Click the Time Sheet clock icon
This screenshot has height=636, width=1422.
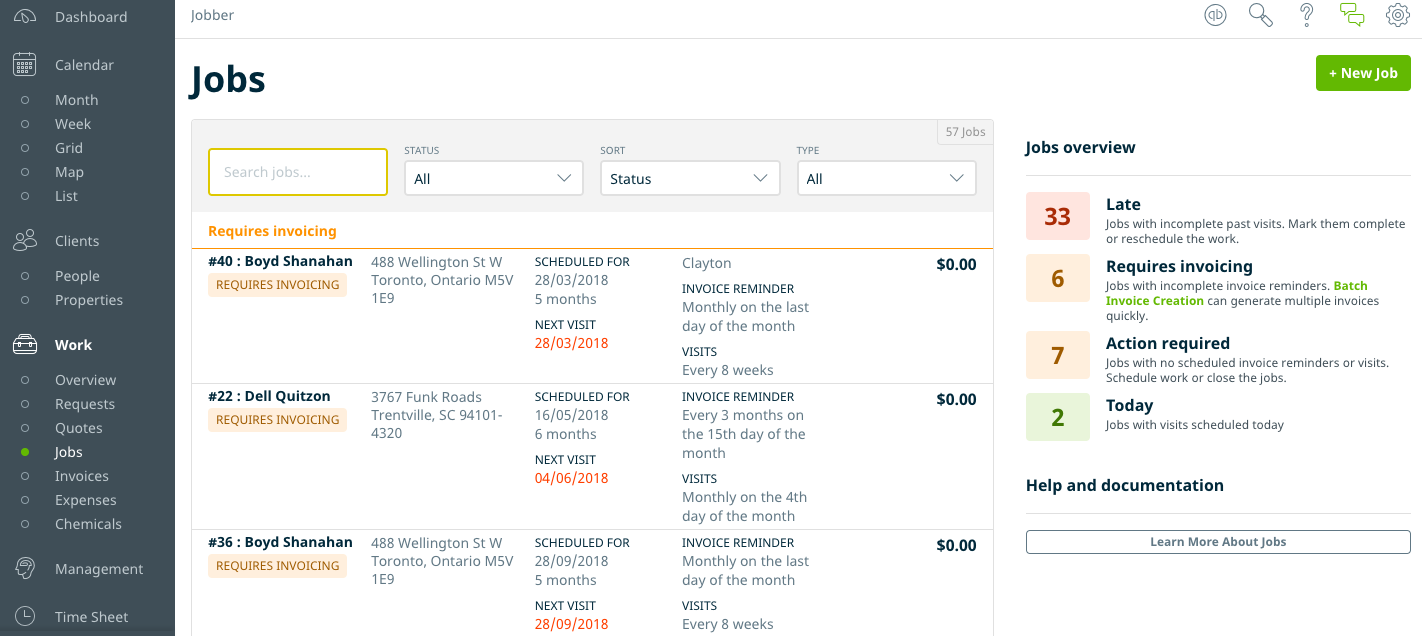(25, 617)
